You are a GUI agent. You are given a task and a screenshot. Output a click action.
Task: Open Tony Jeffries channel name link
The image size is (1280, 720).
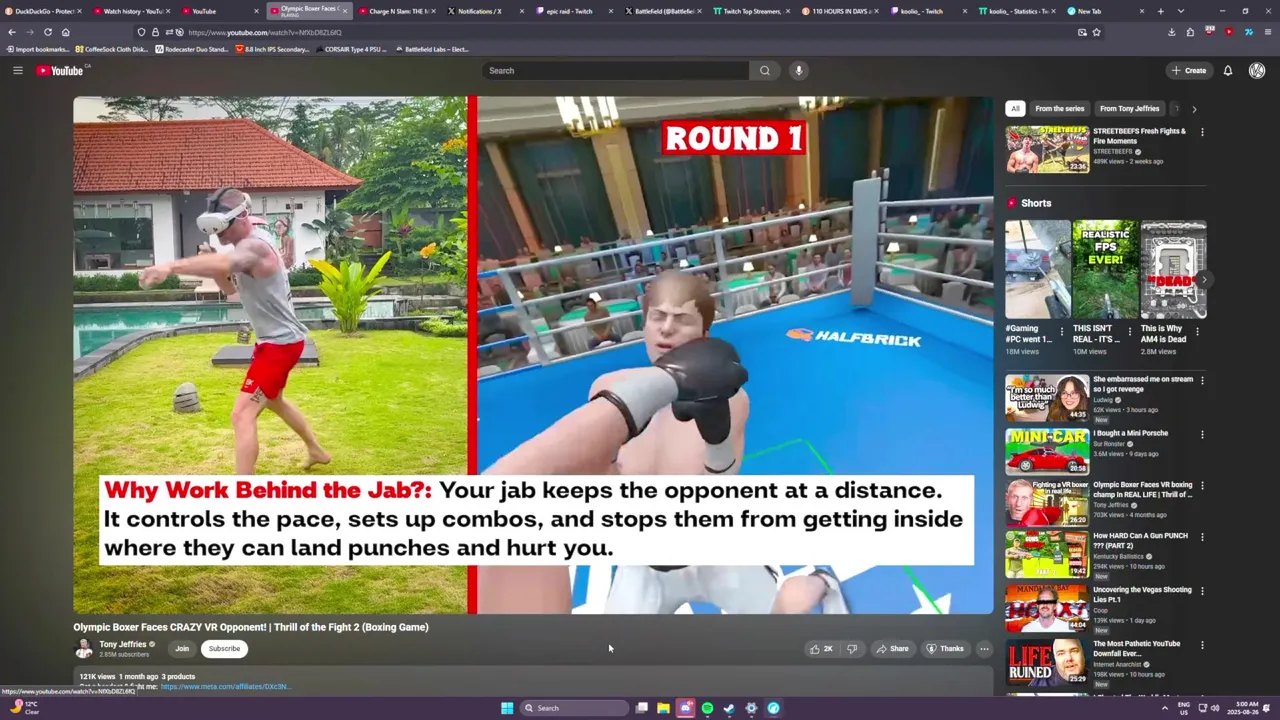pyautogui.click(x=123, y=644)
